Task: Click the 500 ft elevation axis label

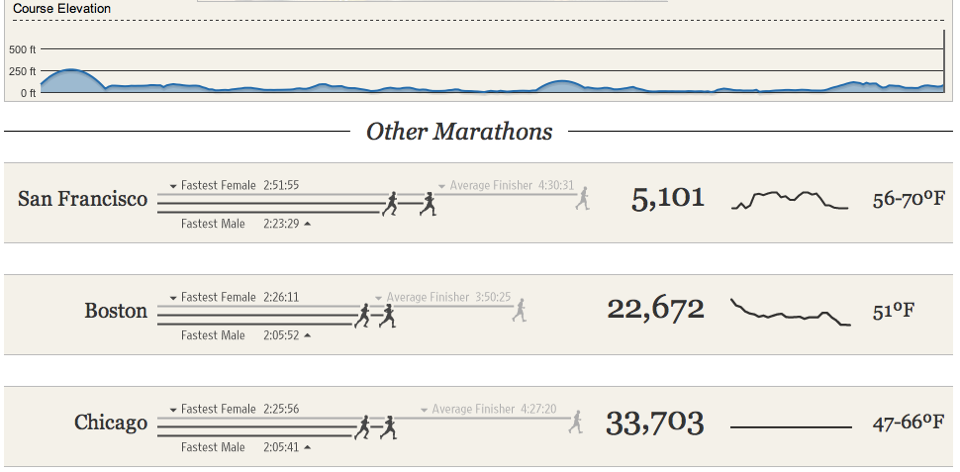Action: pos(23,49)
